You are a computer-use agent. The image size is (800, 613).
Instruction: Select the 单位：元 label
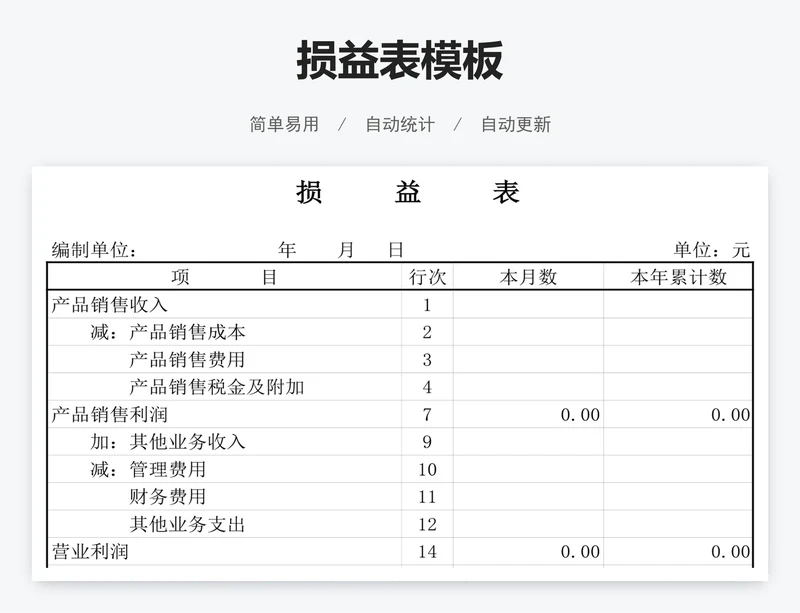pyautogui.click(x=711, y=250)
